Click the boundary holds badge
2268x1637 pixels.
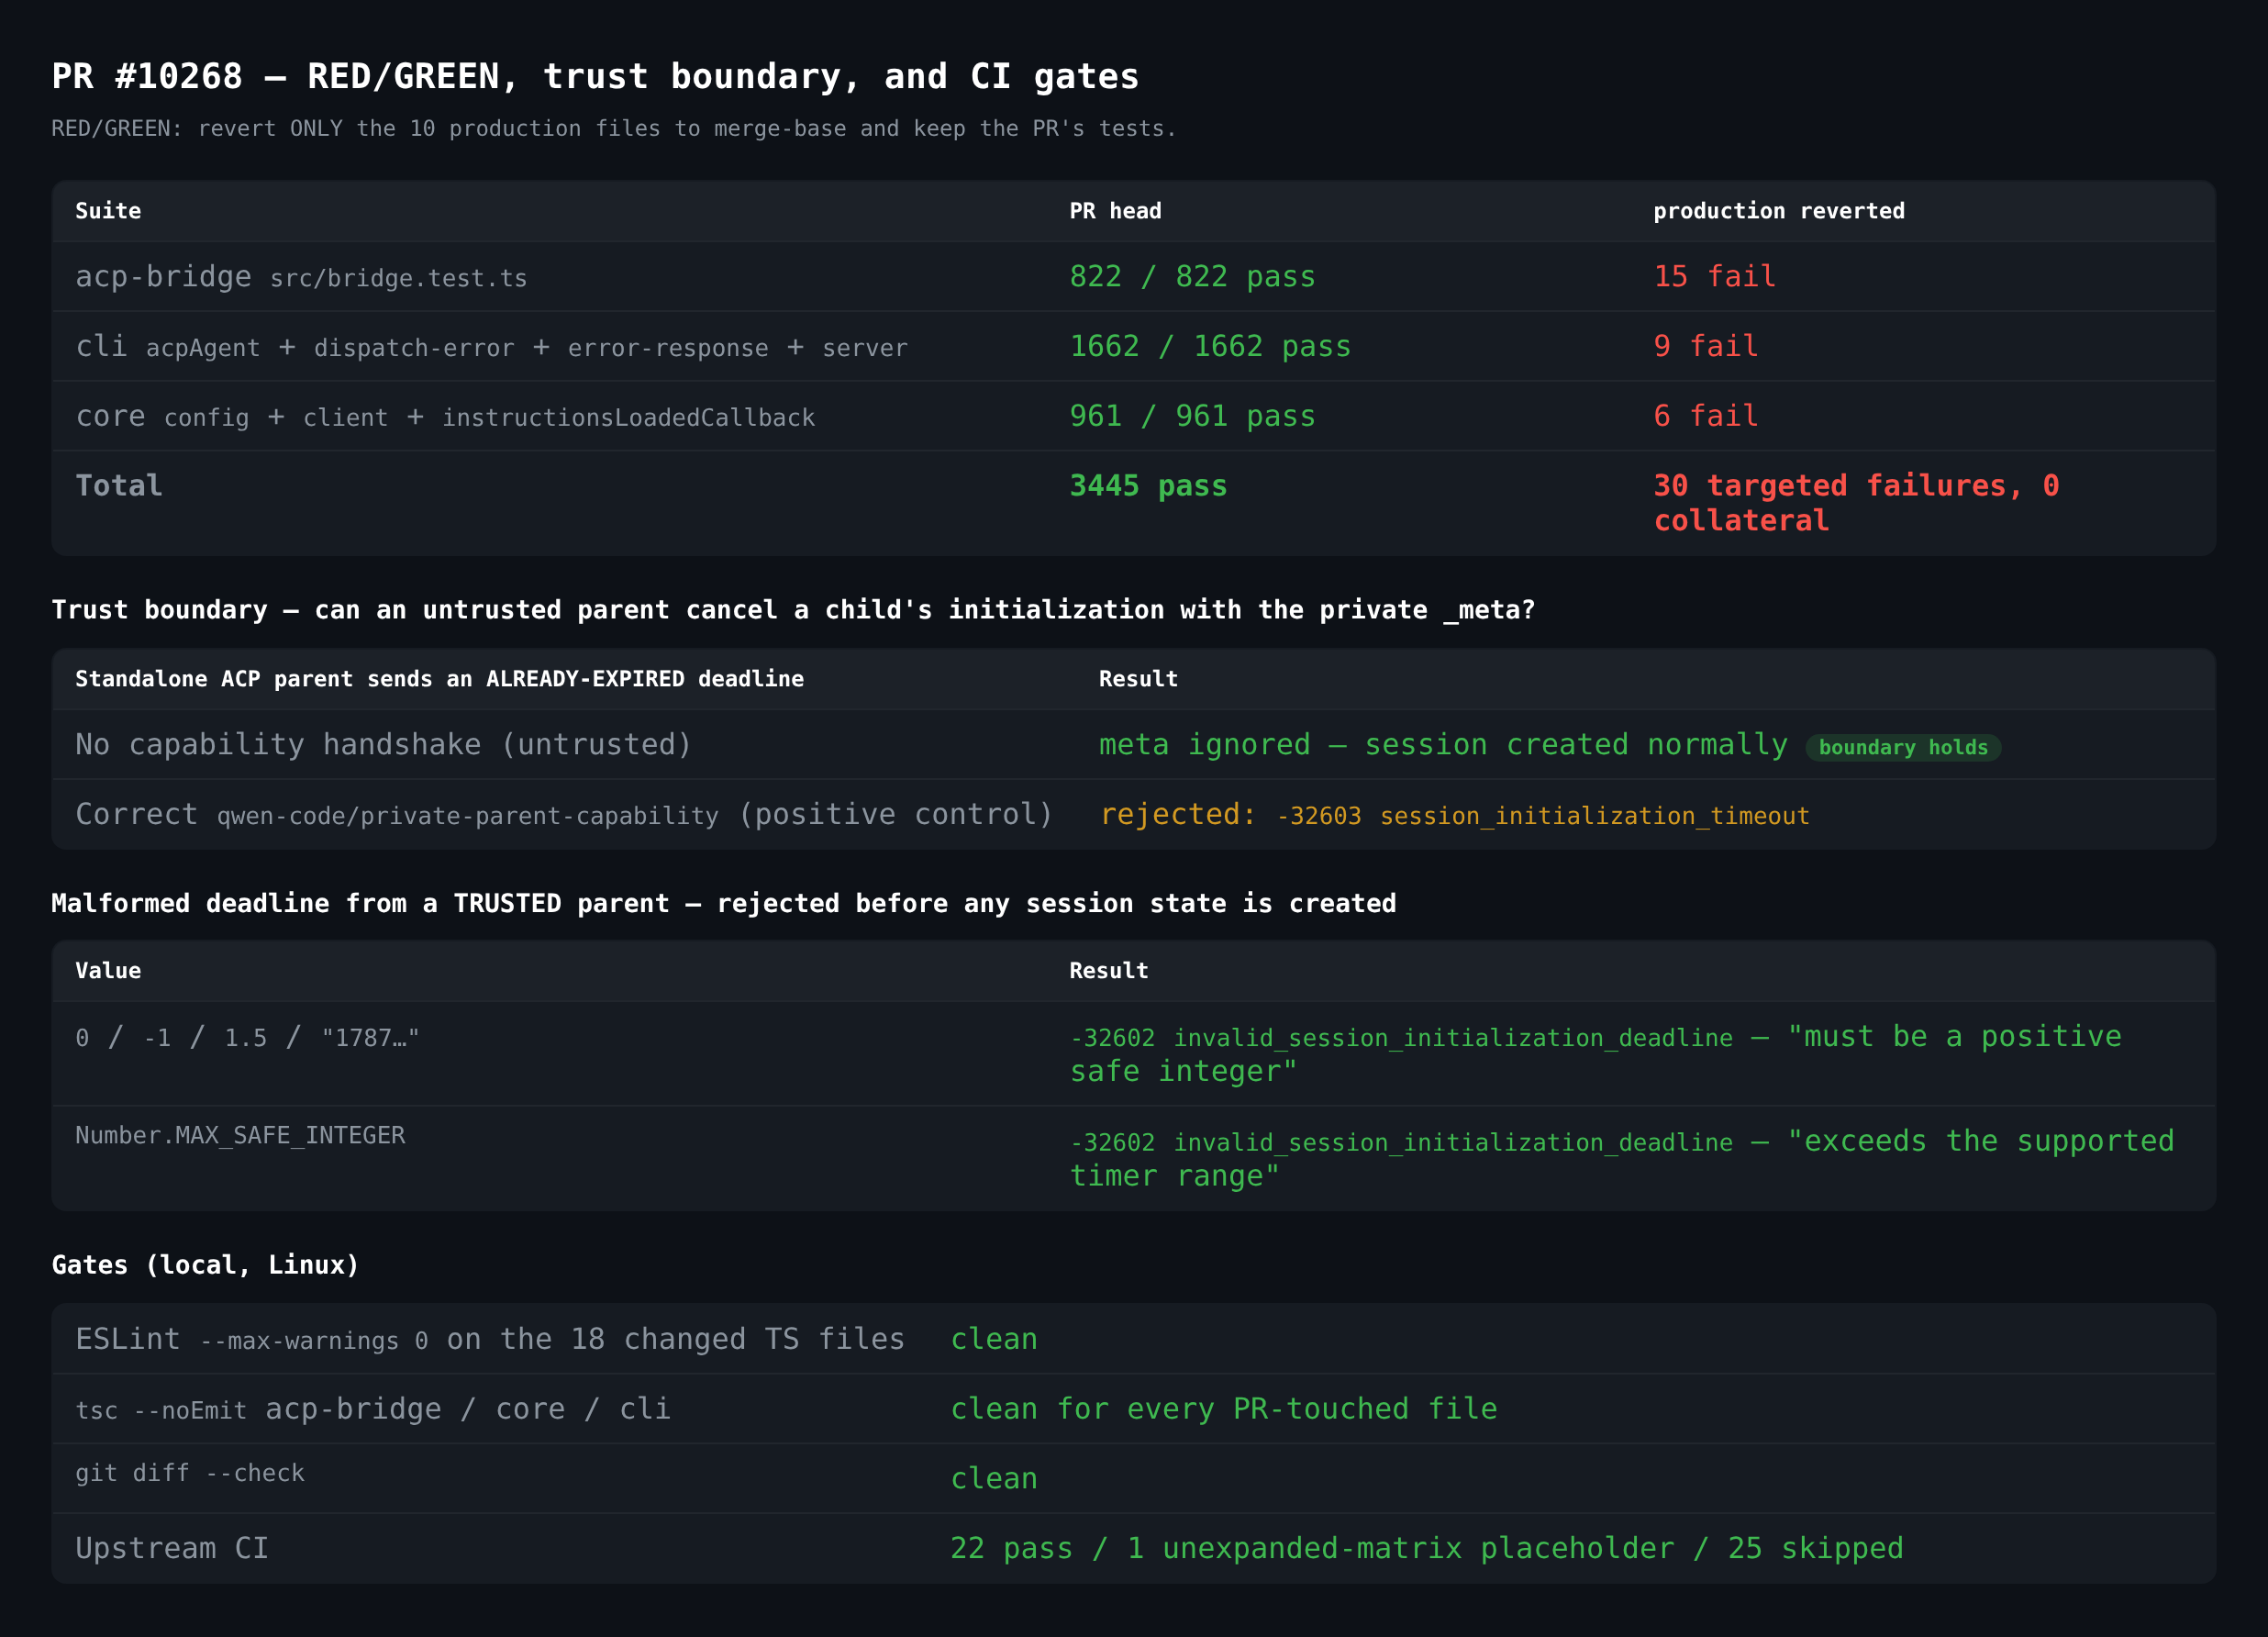coord(1903,748)
